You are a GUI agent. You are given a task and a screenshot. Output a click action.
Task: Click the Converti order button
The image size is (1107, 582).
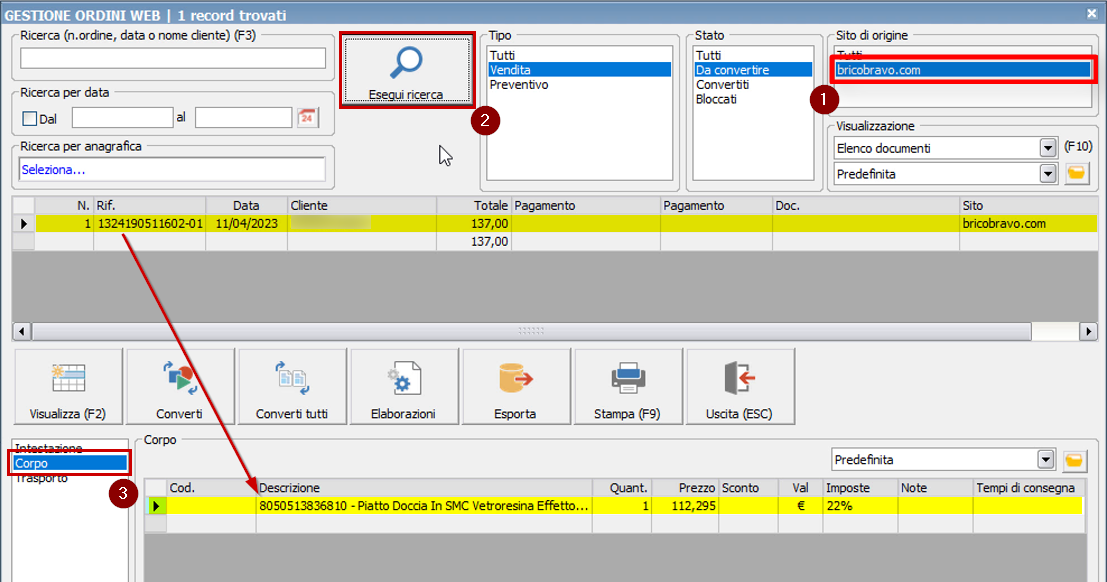click(179, 386)
